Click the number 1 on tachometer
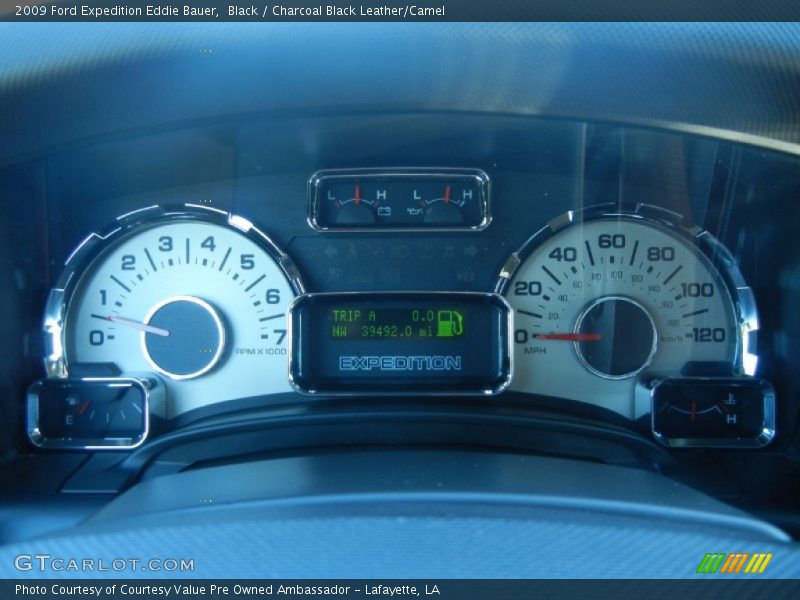800x600 pixels. (104, 296)
